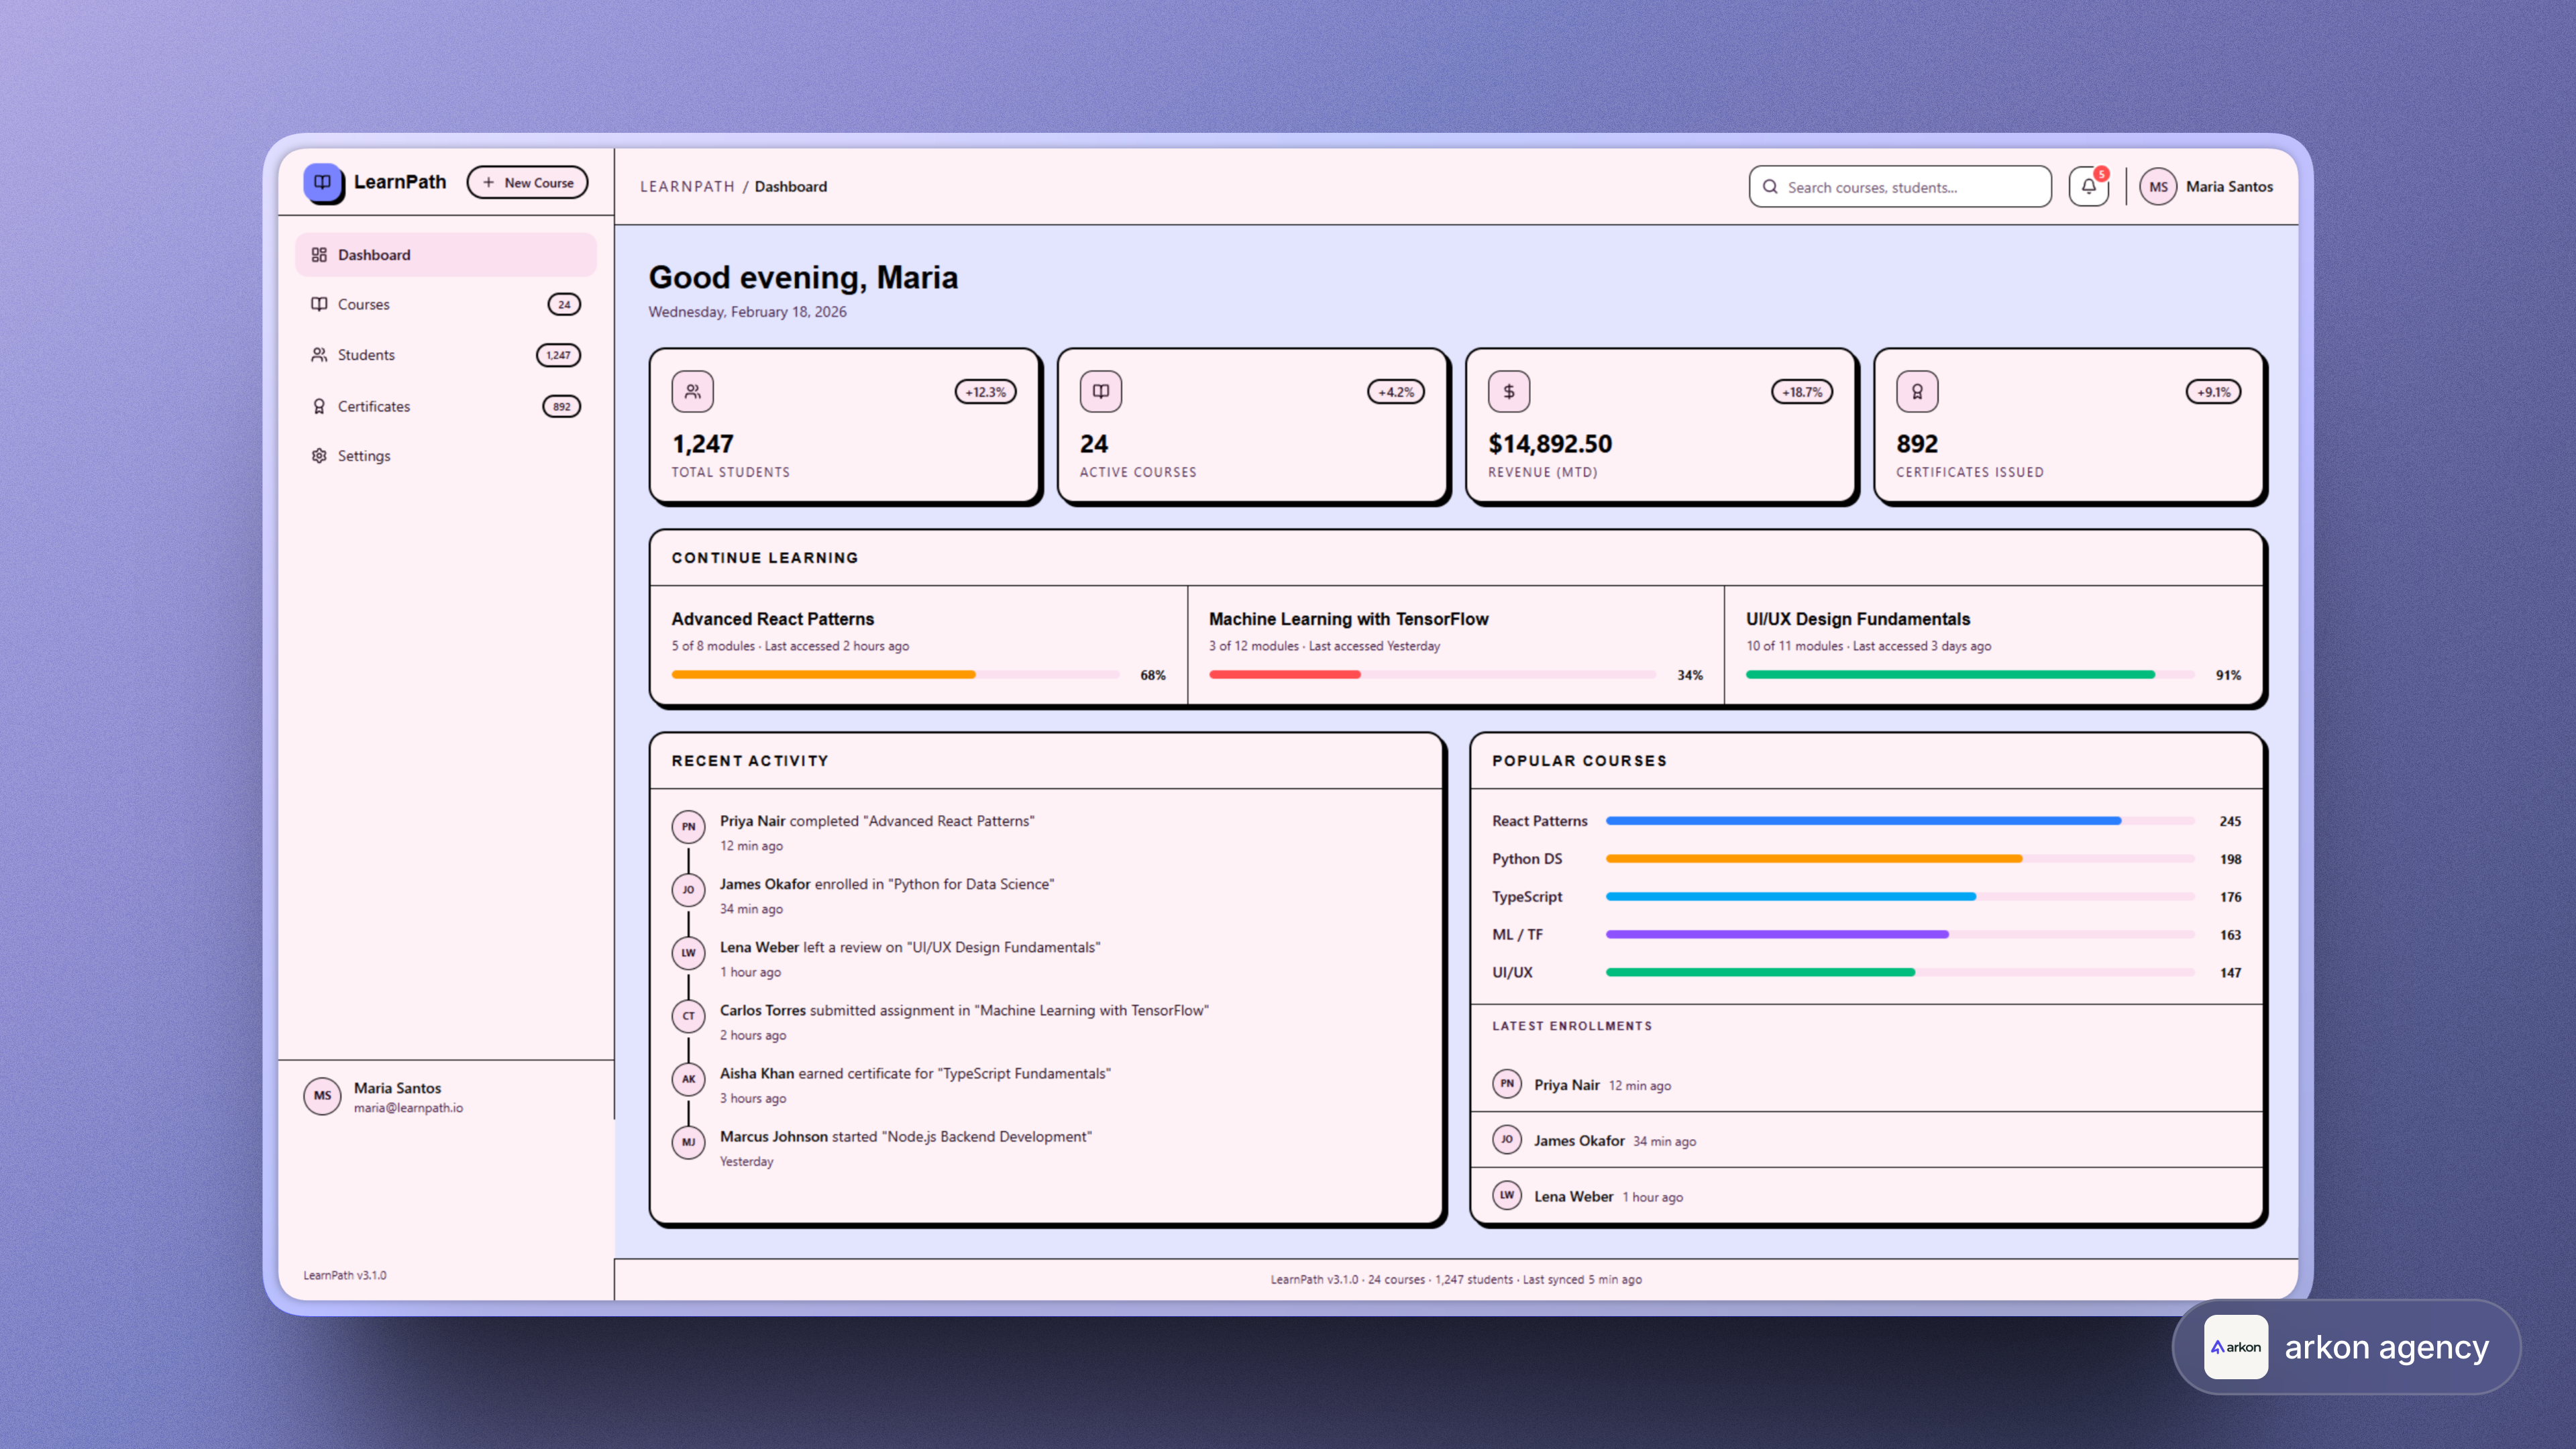Click the Courses book icon in sidebar
The width and height of the screenshot is (2576, 1449).
tap(319, 304)
